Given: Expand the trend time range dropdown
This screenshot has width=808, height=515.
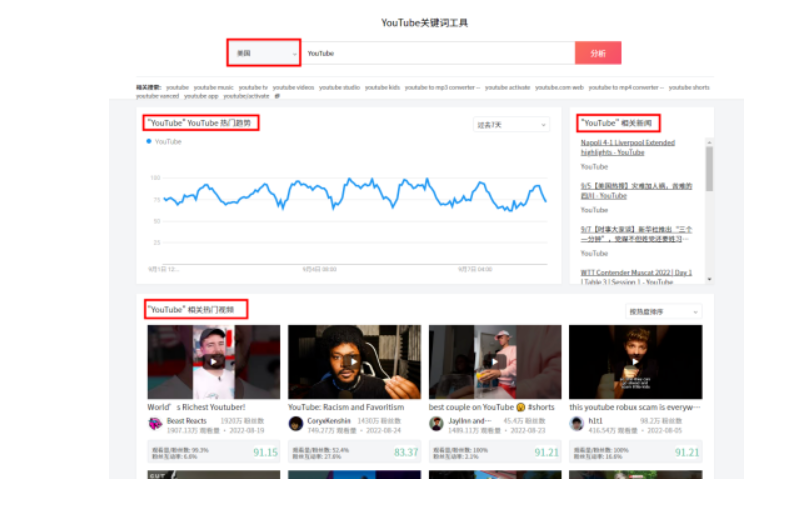Looking at the screenshot, I should pyautogui.click(x=511, y=125).
